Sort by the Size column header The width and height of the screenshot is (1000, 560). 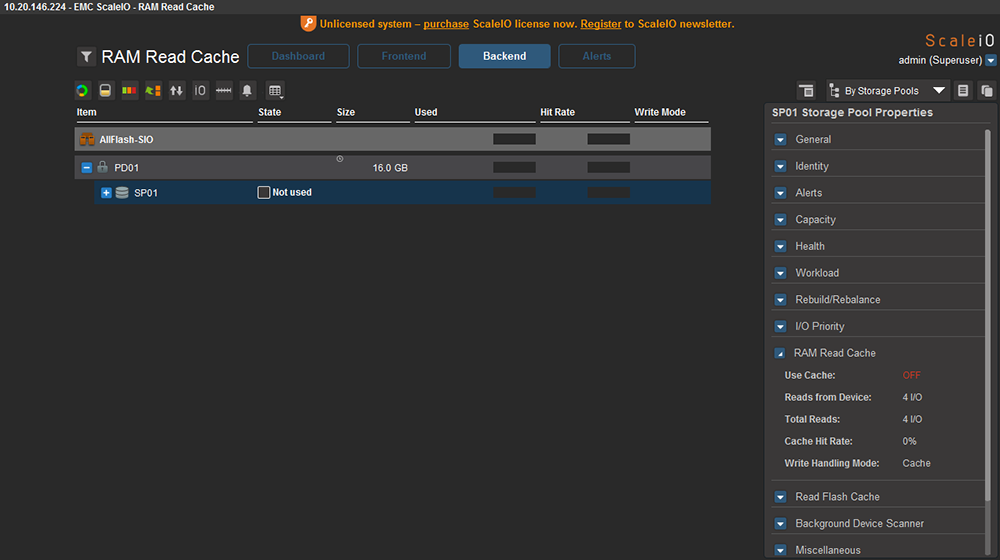(346, 112)
